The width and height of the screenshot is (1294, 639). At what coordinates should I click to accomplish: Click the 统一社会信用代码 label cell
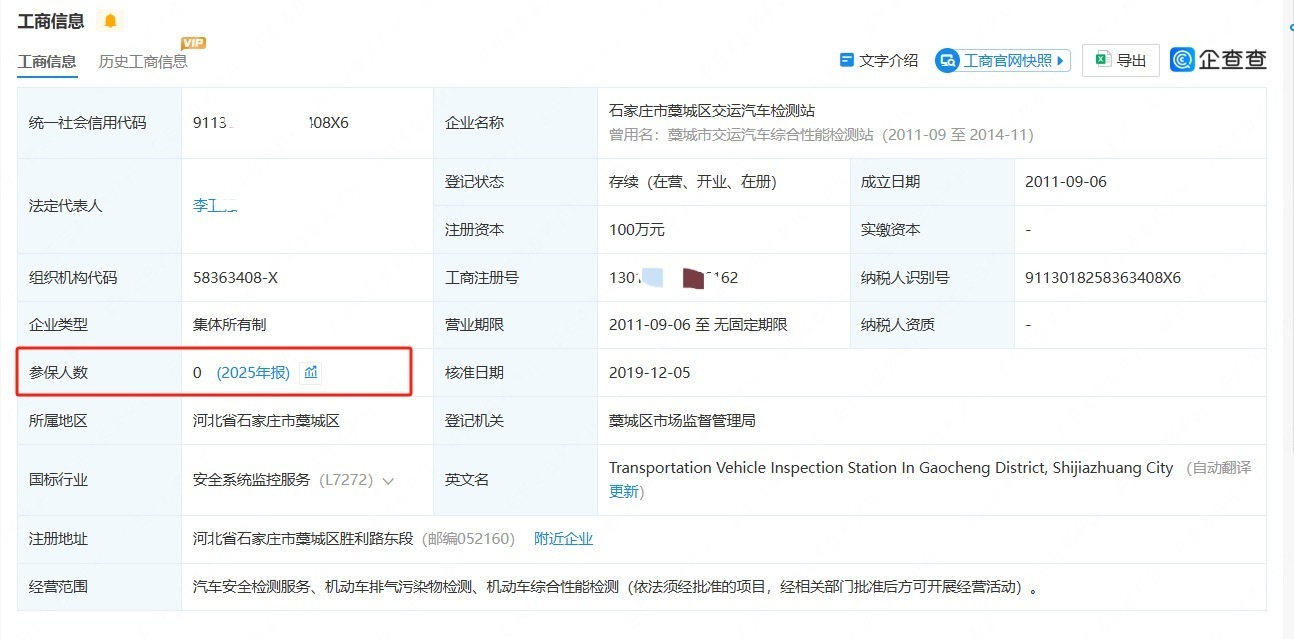point(99,122)
